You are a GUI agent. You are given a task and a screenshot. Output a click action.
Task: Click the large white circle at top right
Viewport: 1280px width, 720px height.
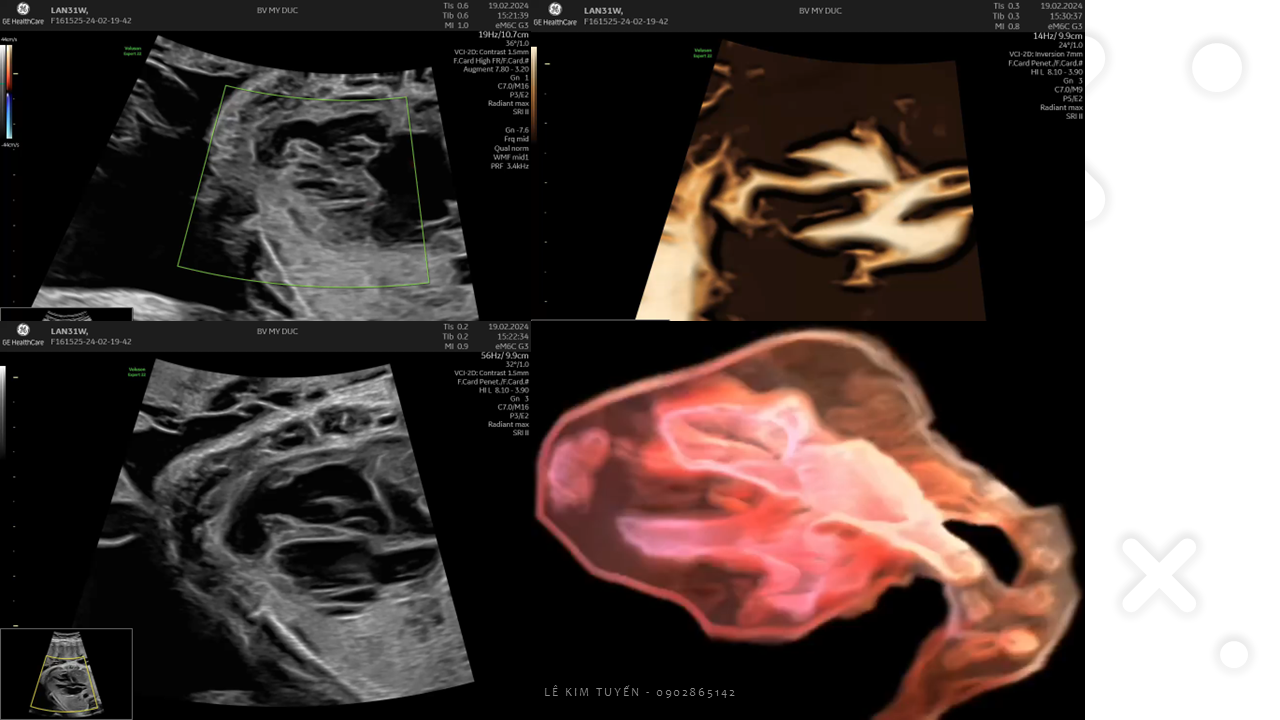click(x=1216, y=68)
